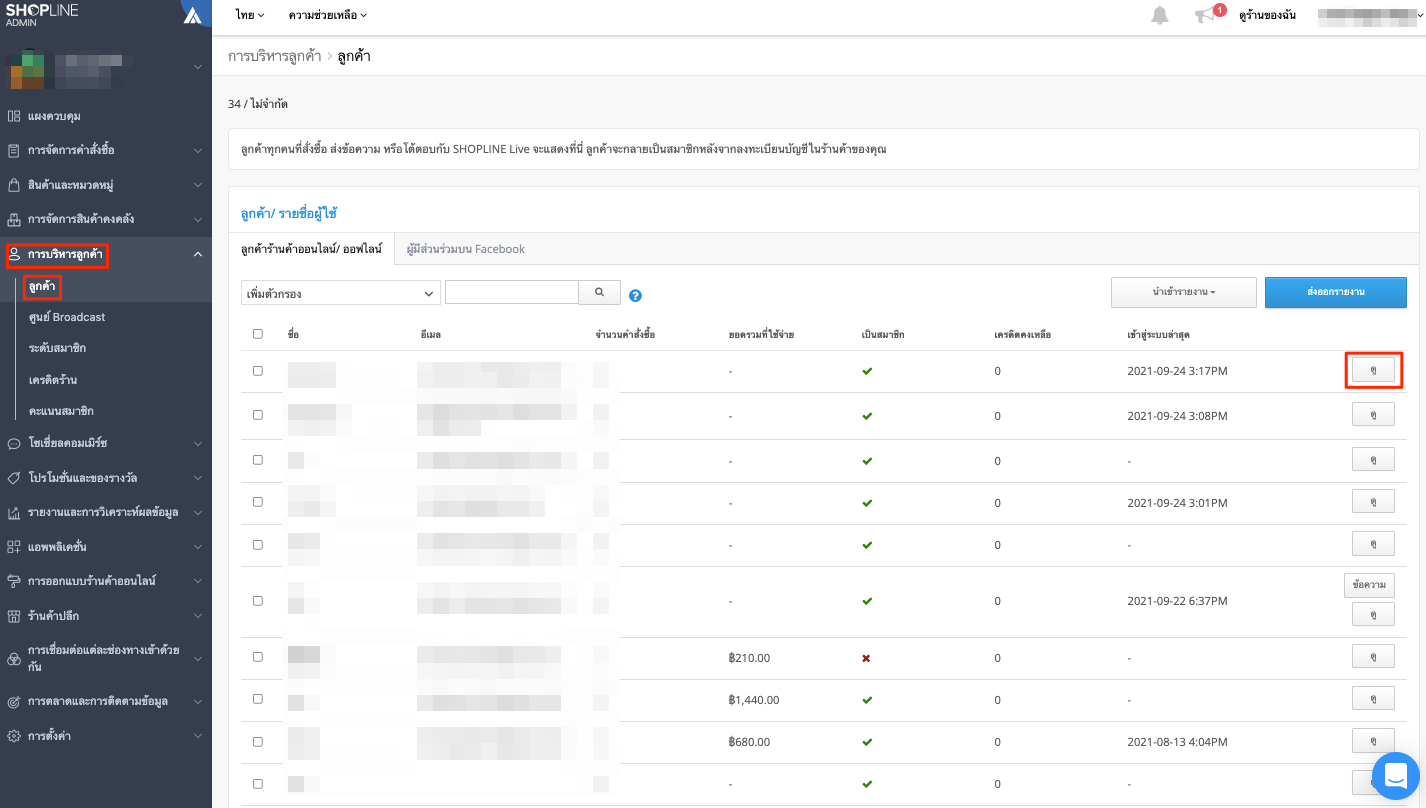Viewport: 1426px width, 808px height.
Task: Click the แผงควบคุม dashboard icon
Action: (x=14, y=116)
